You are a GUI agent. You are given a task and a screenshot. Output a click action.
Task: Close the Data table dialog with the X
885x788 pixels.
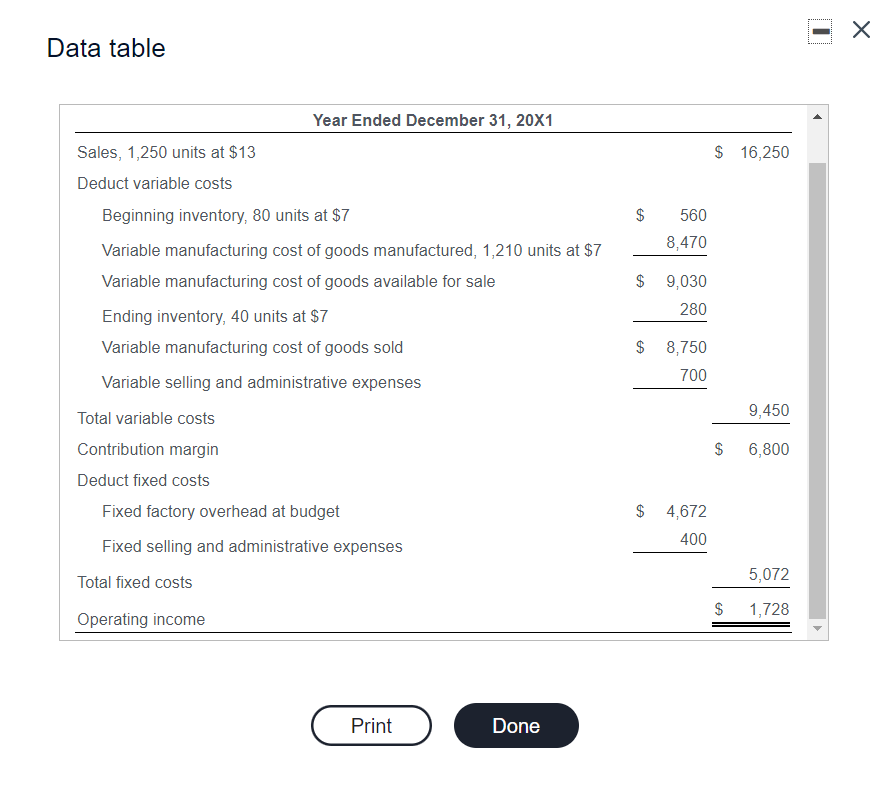tap(861, 29)
